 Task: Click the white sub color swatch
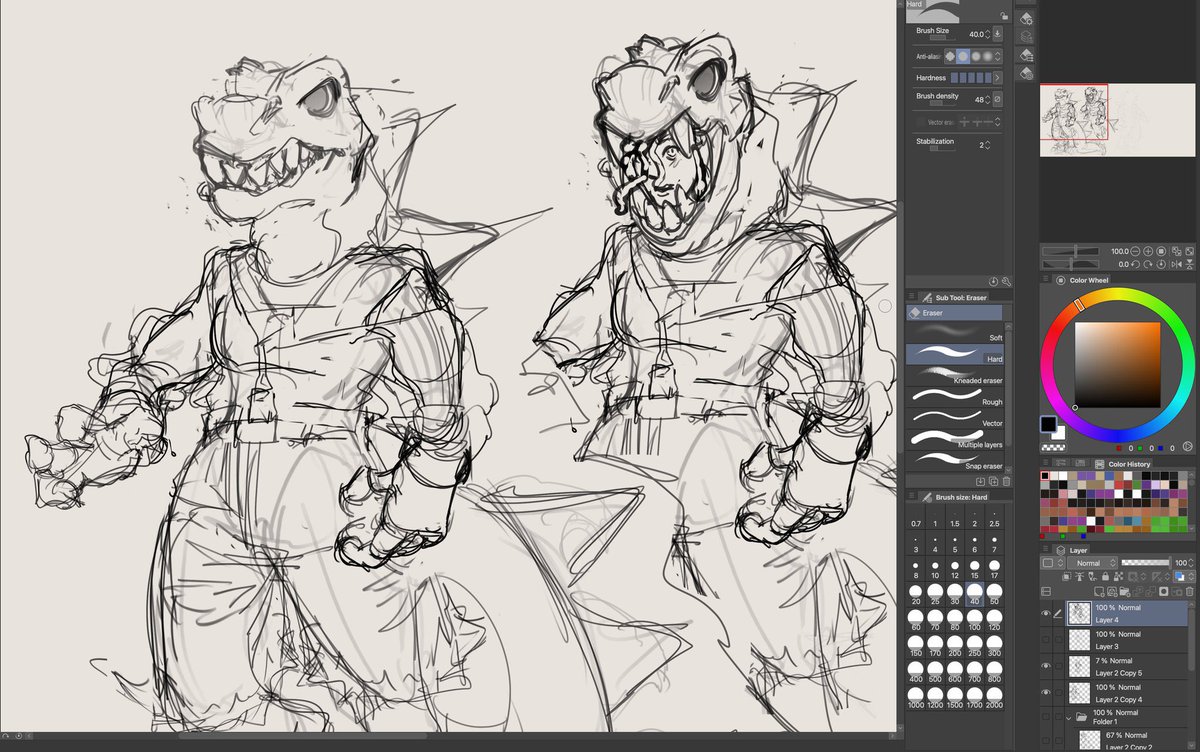(1058, 435)
